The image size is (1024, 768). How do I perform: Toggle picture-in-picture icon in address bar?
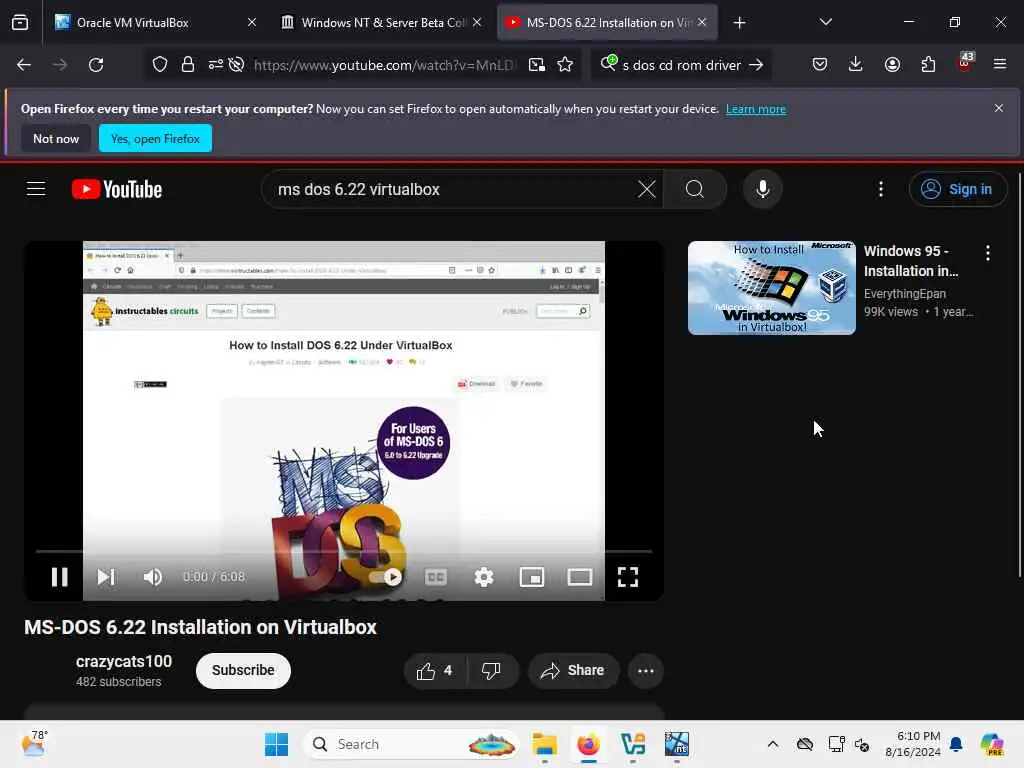[537, 65]
